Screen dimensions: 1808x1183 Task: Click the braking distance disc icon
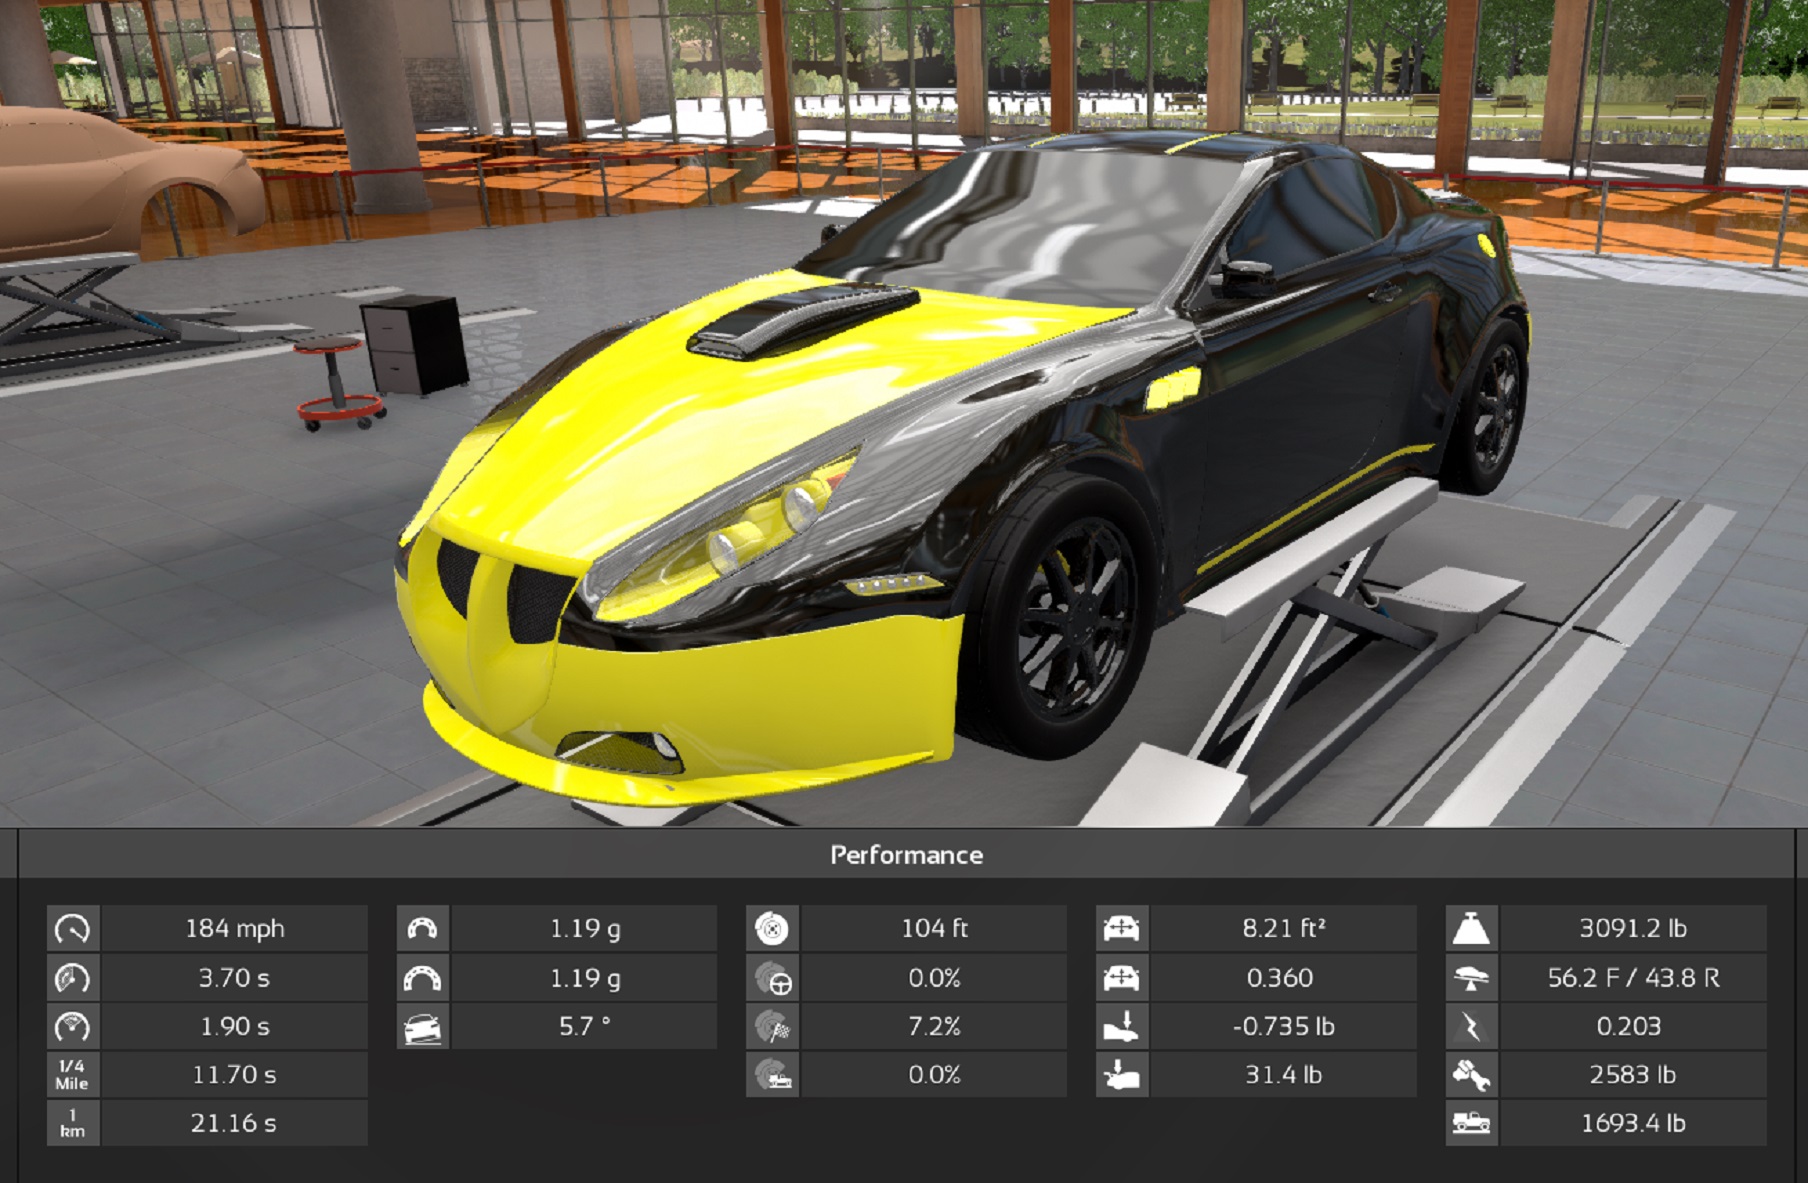772,929
